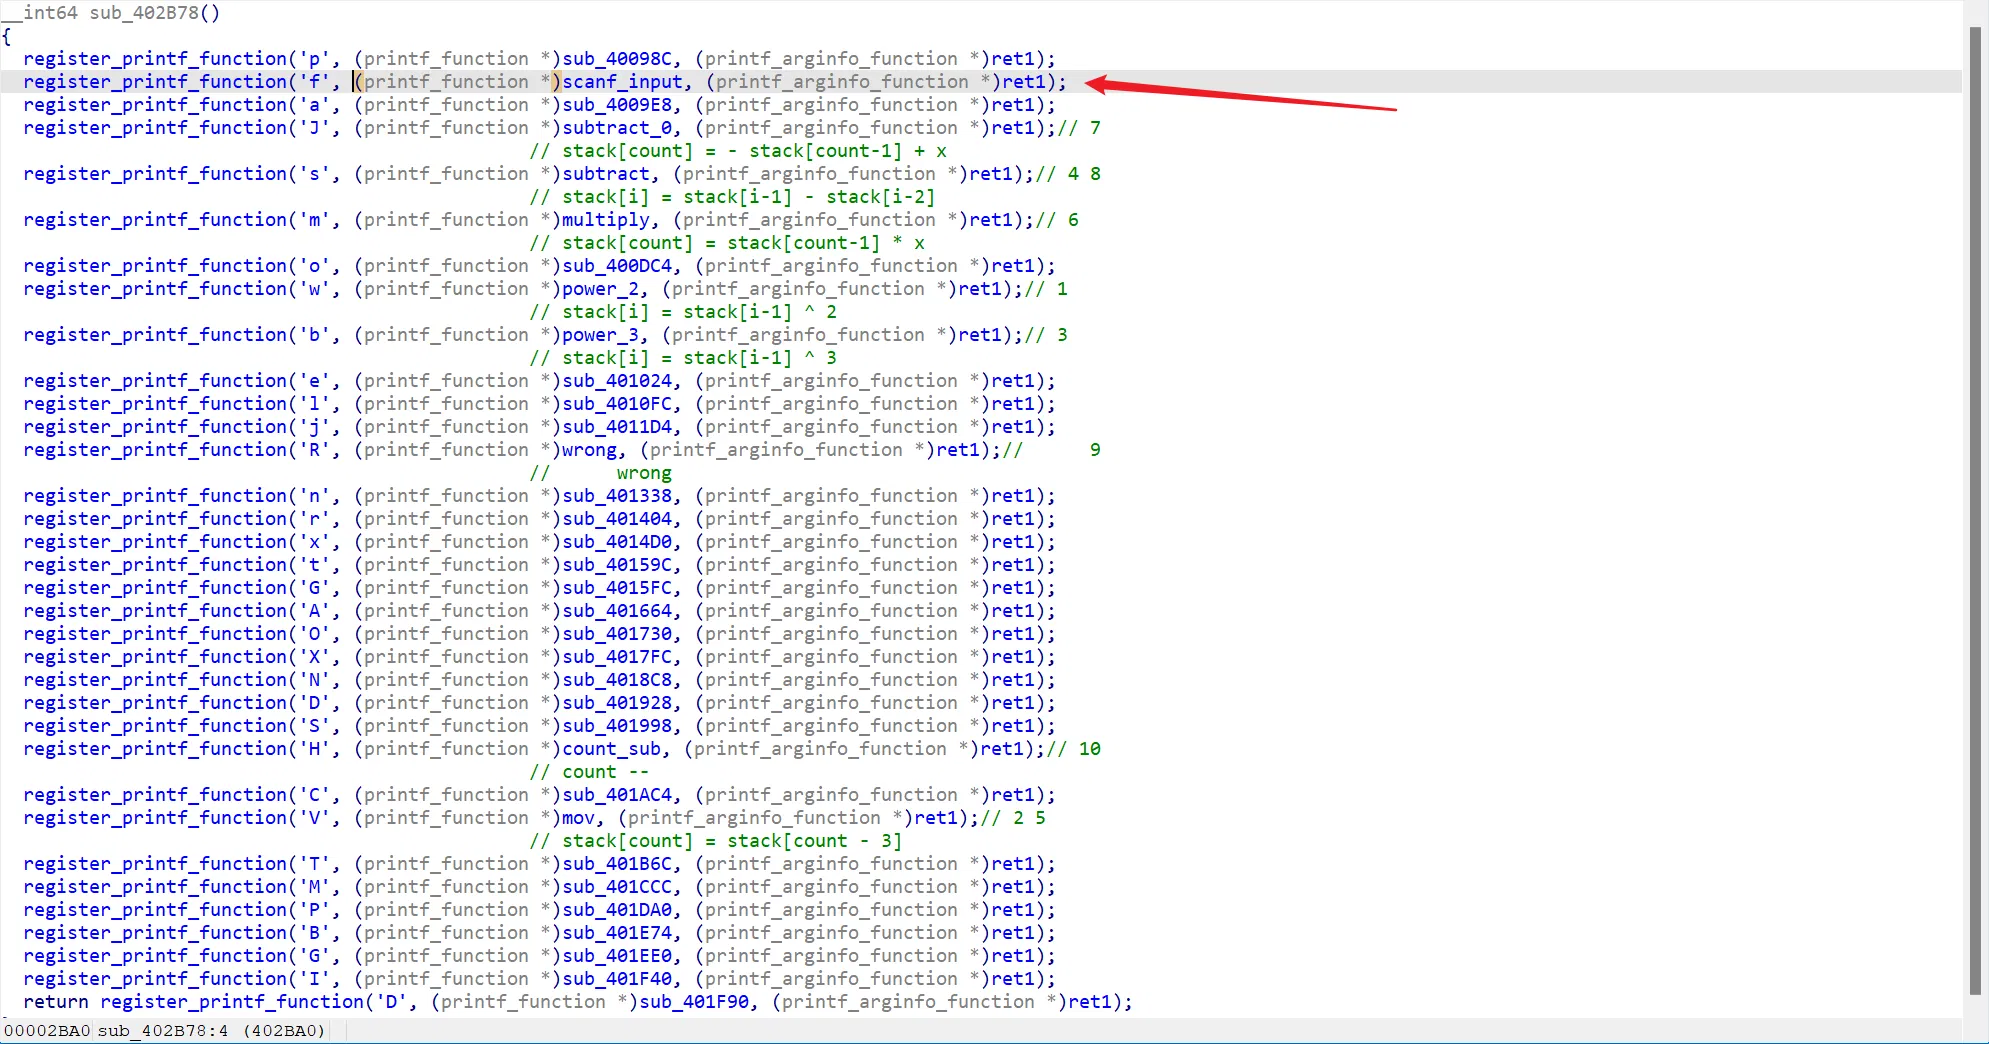Click comment 'stack[count] = stack[count-1] * x'
The image size is (1989, 1044).
(x=743, y=243)
